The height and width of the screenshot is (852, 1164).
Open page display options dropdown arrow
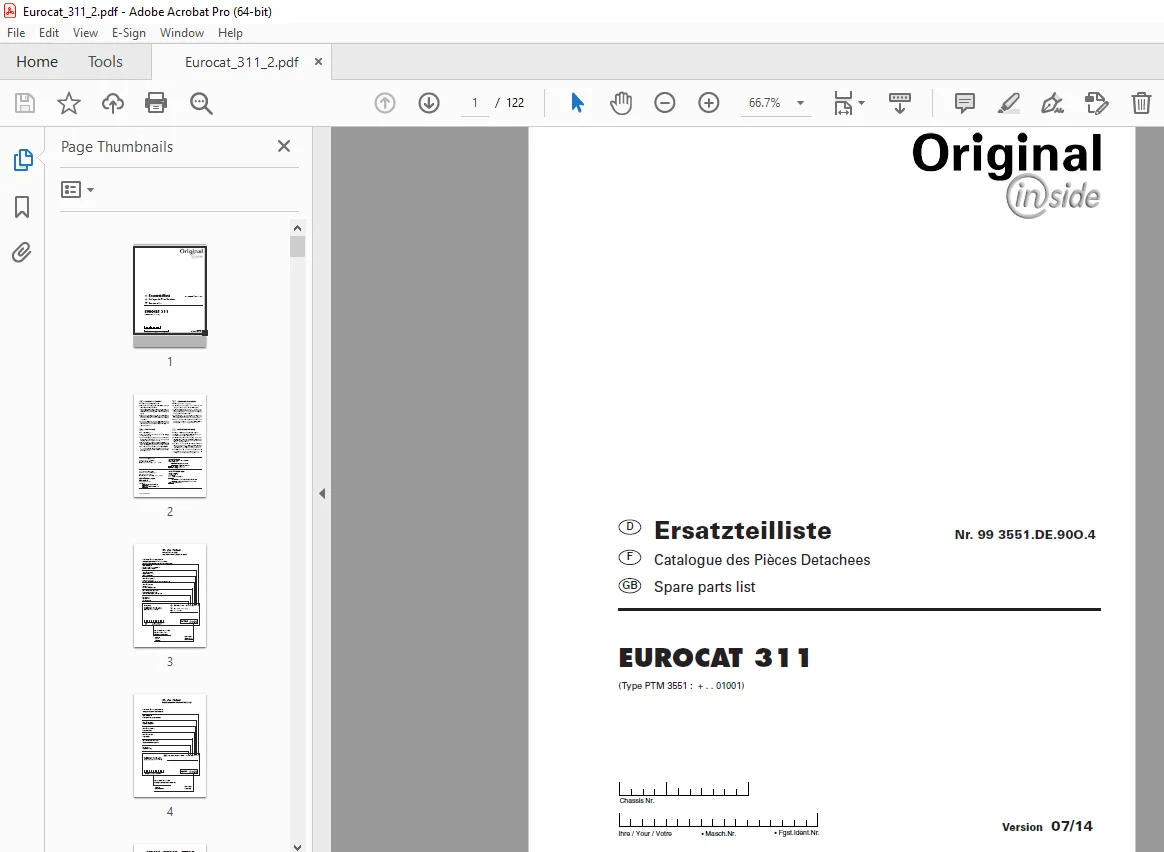(861, 103)
